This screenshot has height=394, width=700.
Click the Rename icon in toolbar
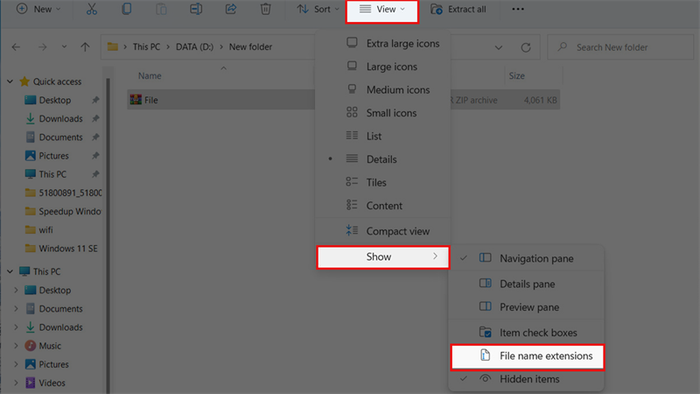click(x=196, y=9)
